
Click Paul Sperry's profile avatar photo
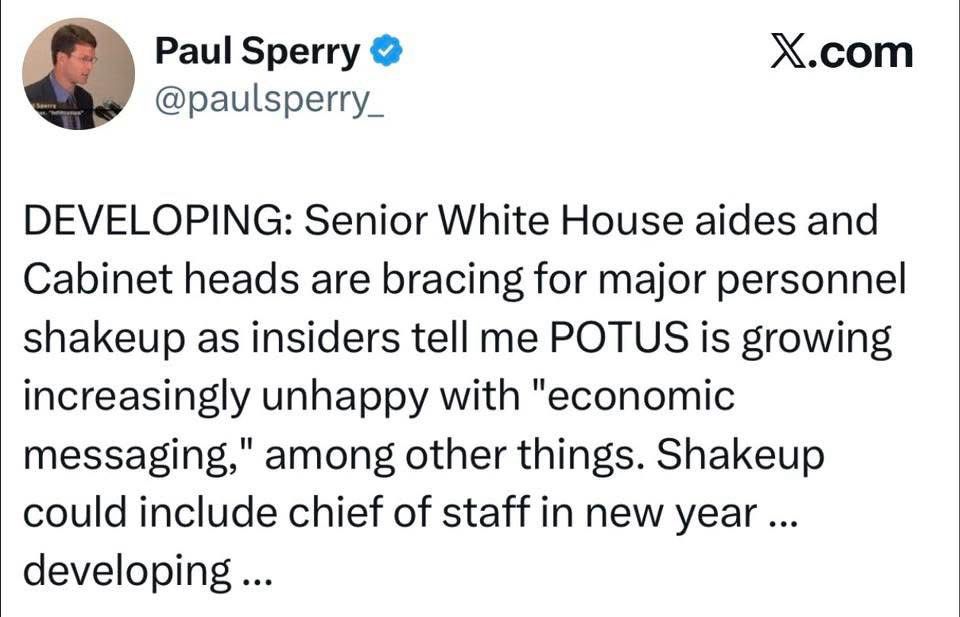78,75
